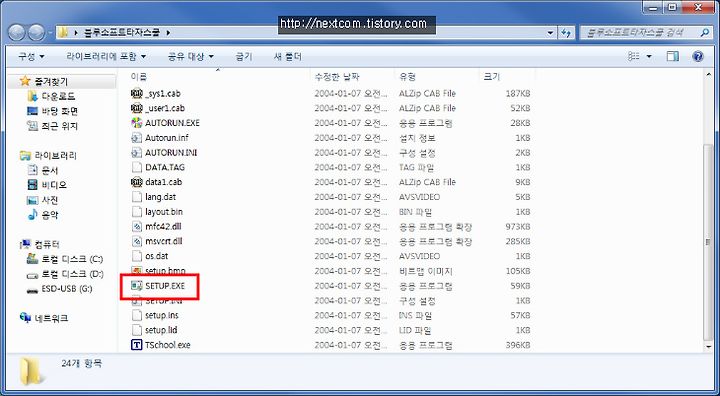Click the SETUP.EXE installer icon
The image size is (720, 396).
click(x=136, y=286)
